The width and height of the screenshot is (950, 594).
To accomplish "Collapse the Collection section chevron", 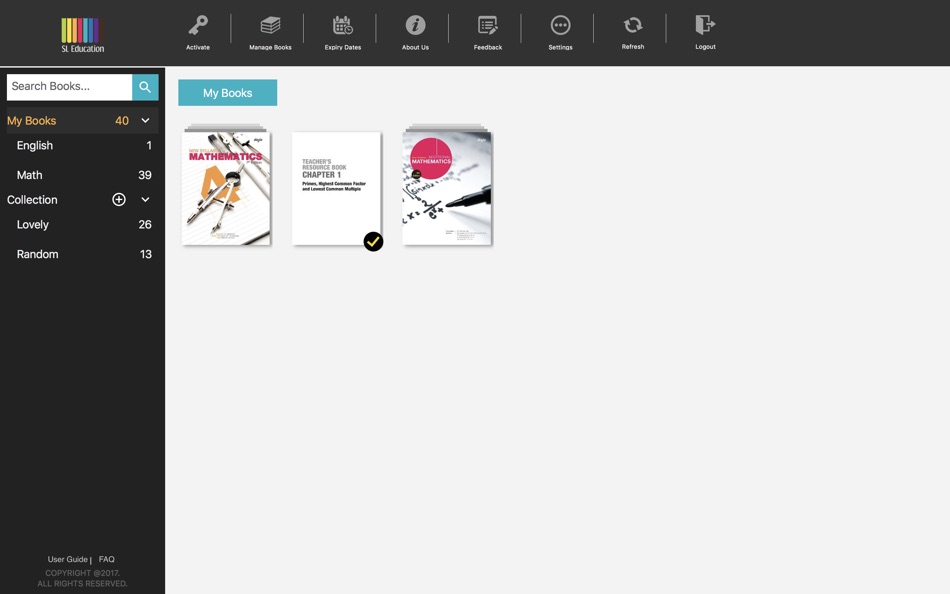I will [145, 199].
